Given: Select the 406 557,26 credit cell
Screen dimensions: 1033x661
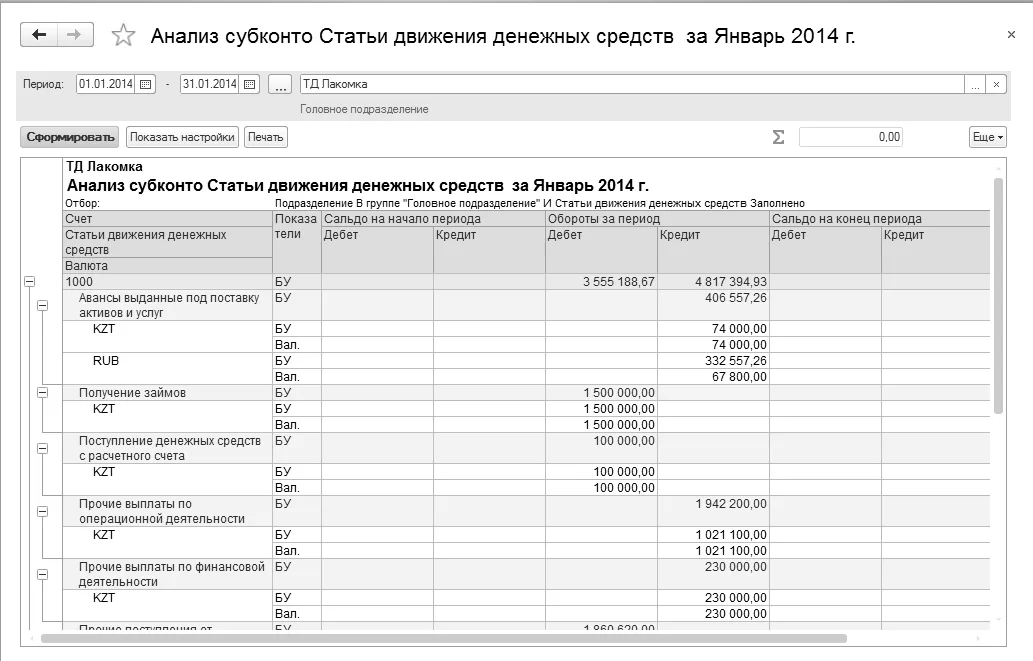Looking at the screenshot, I should tap(713, 305).
